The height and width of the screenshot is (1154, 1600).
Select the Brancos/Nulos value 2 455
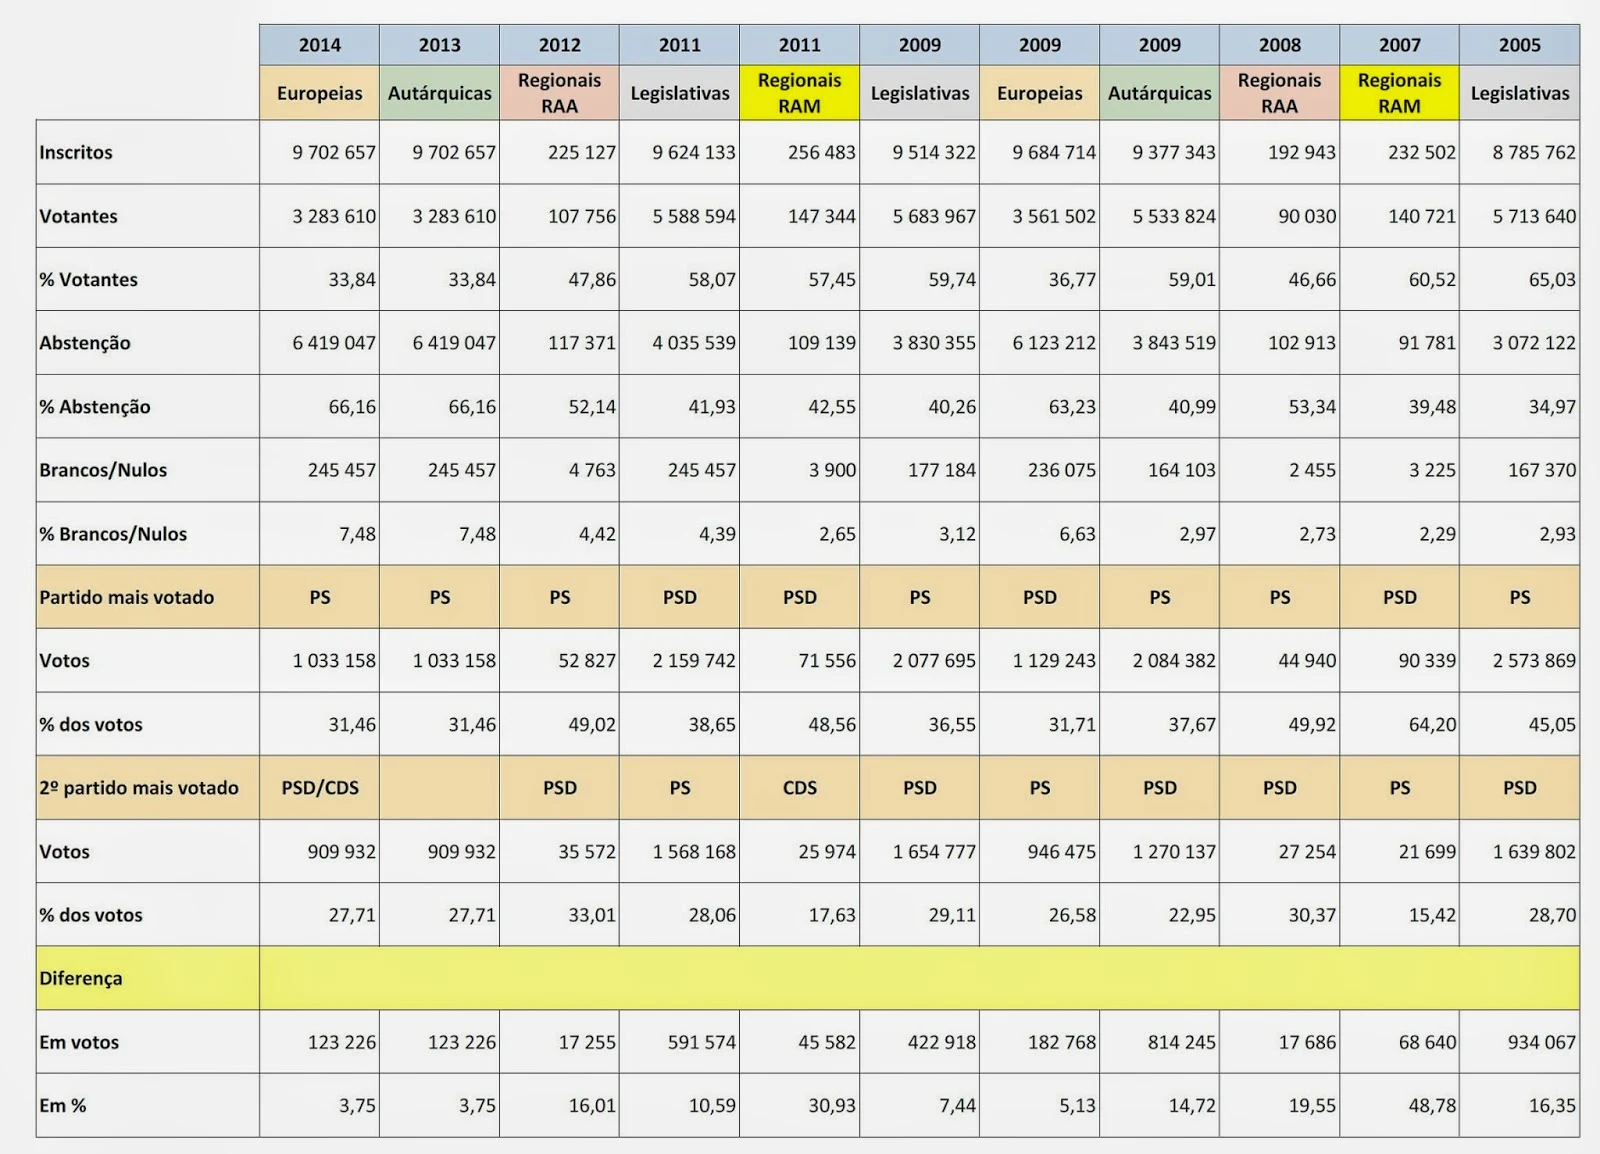click(1312, 470)
